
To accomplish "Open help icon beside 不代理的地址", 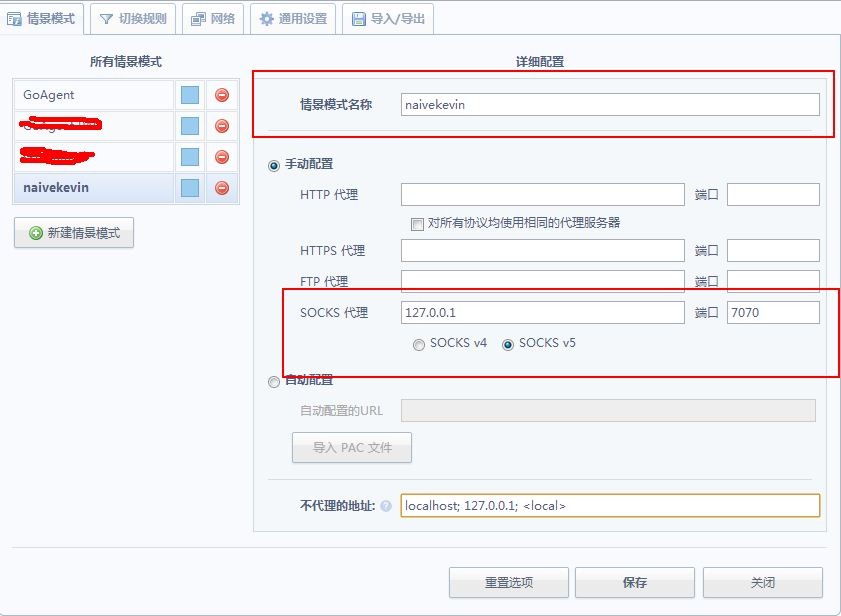I will pos(386,505).
